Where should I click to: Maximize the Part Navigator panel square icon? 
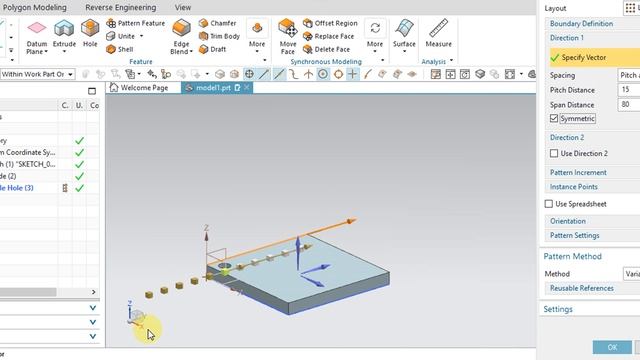pos(92,91)
